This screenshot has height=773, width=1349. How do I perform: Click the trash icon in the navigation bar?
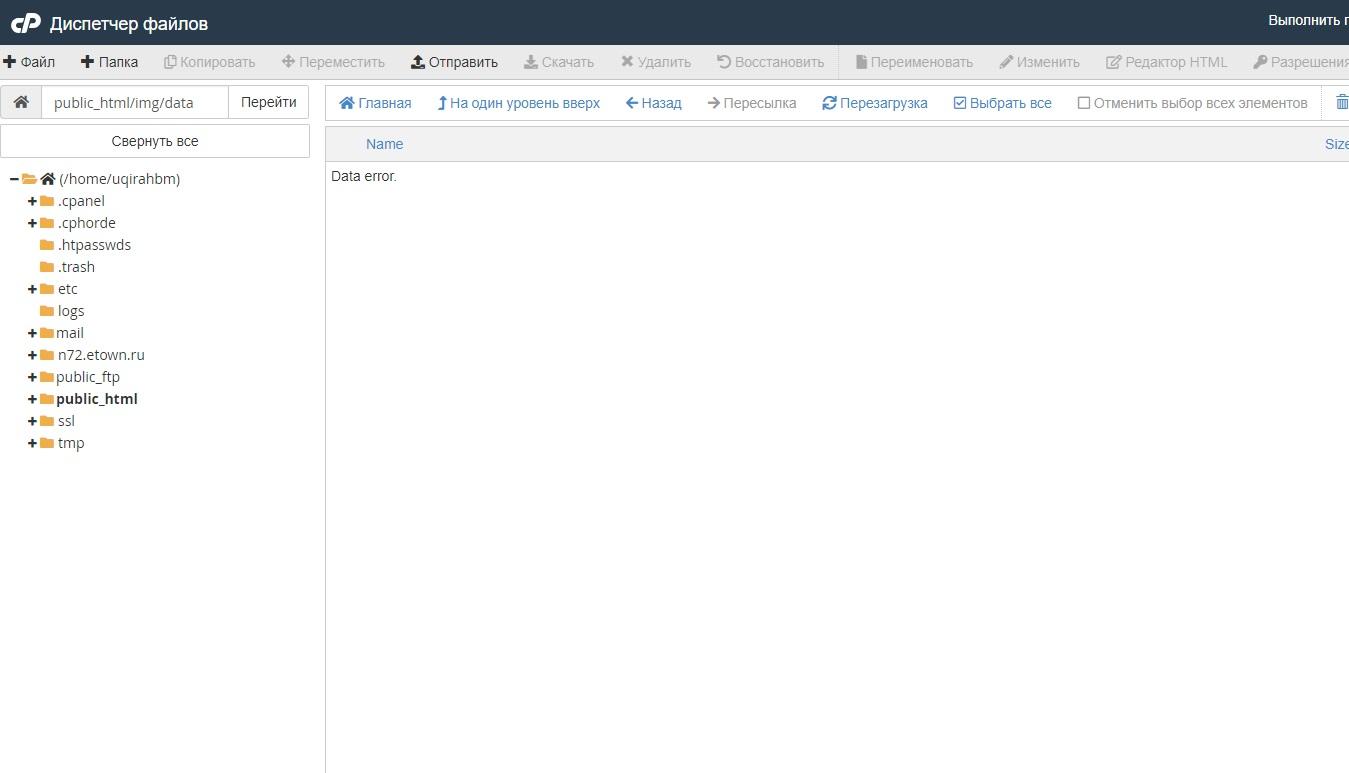[x=1342, y=102]
